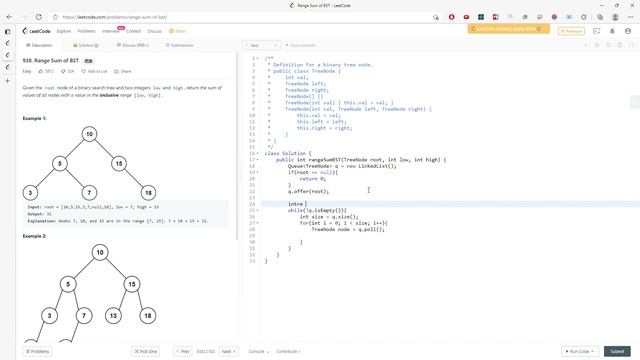The height and width of the screenshot is (360, 640).
Task: Click the description panel scrollbar
Action: click(237, 145)
